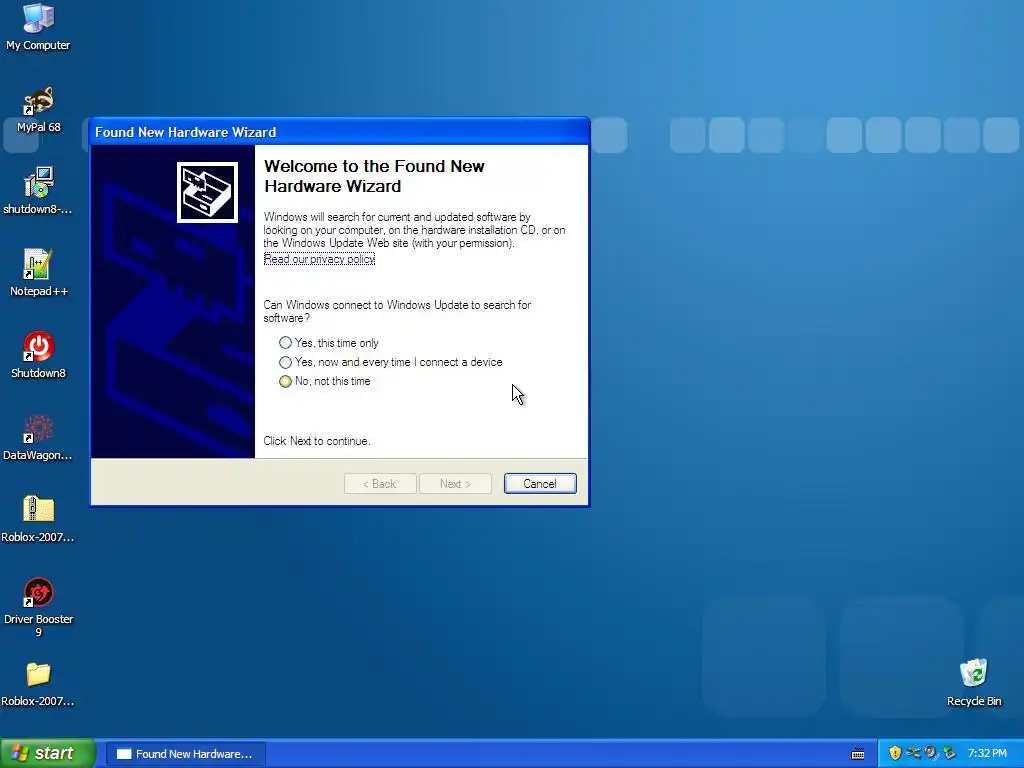Choose 'Yes, now and every time' option
This screenshot has height=768, width=1024.
click(391, 362)
